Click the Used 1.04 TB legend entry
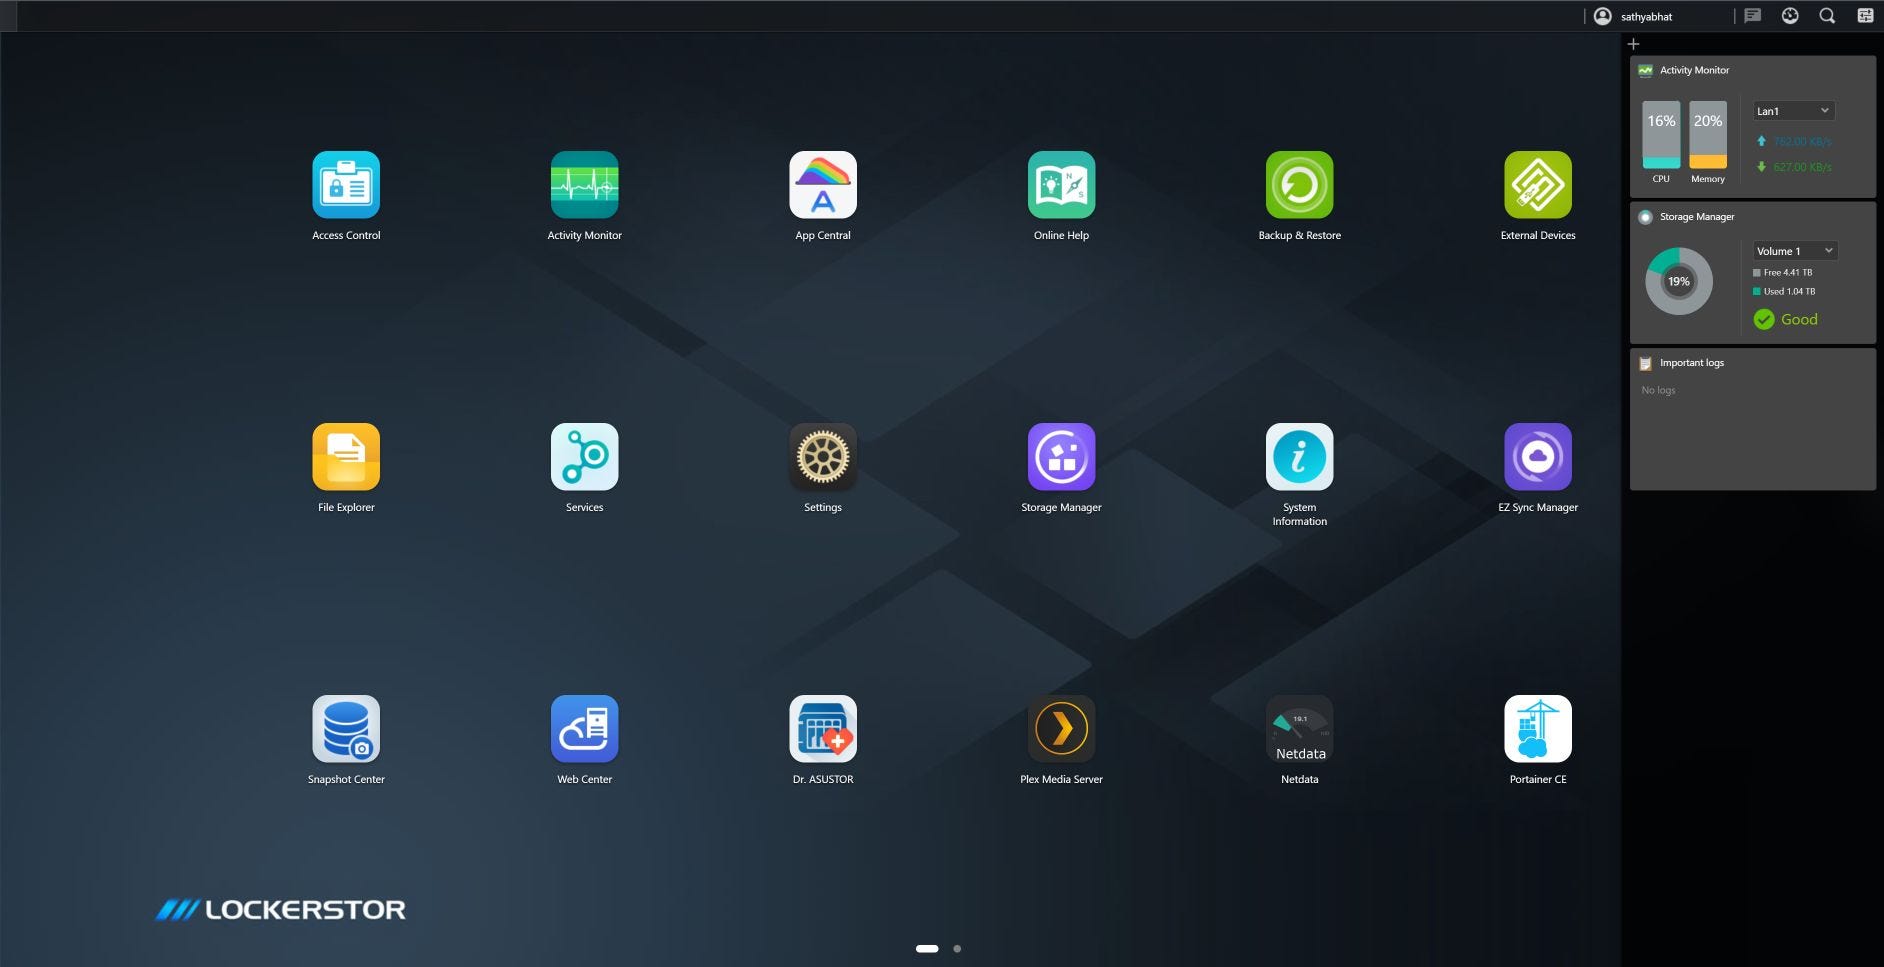Screen dimensions: 1884x967 (x=1784, y=291)
